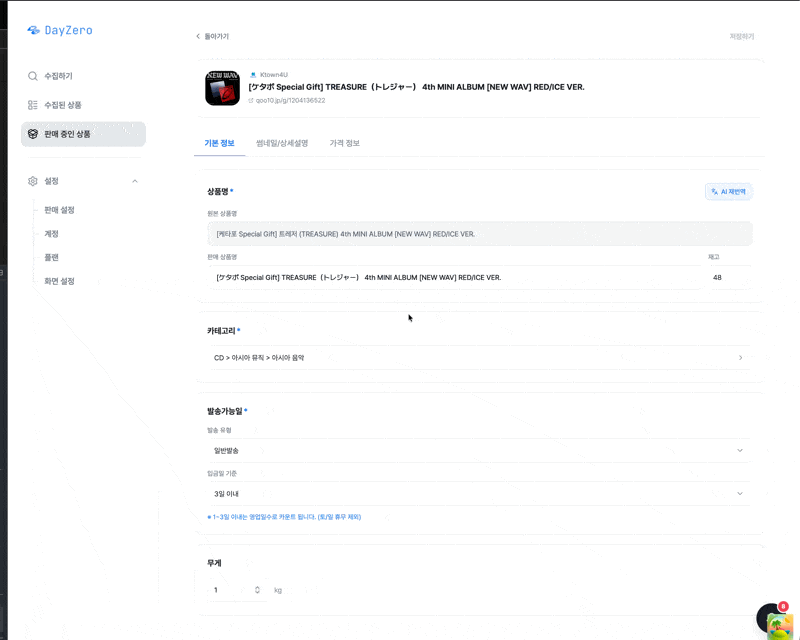The image size is (800, 640).
Task: Click the AI 재번역 button
Action: (x=729, y=192)
